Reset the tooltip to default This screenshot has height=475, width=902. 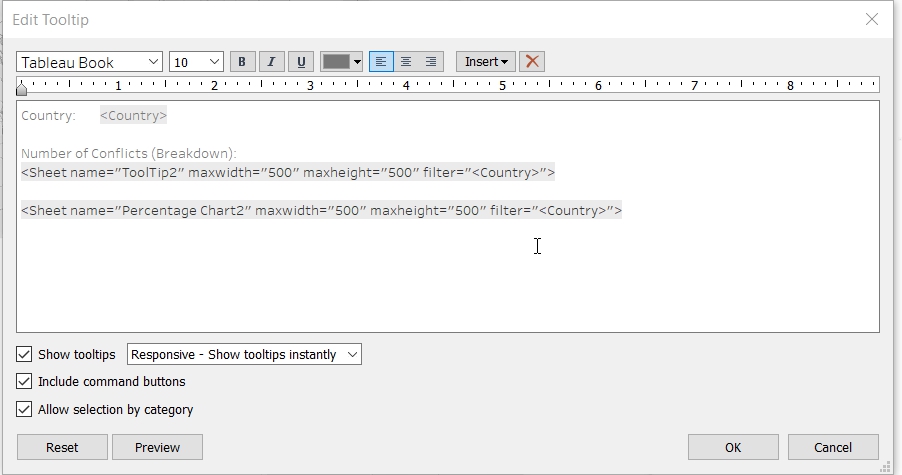point(62,447)
